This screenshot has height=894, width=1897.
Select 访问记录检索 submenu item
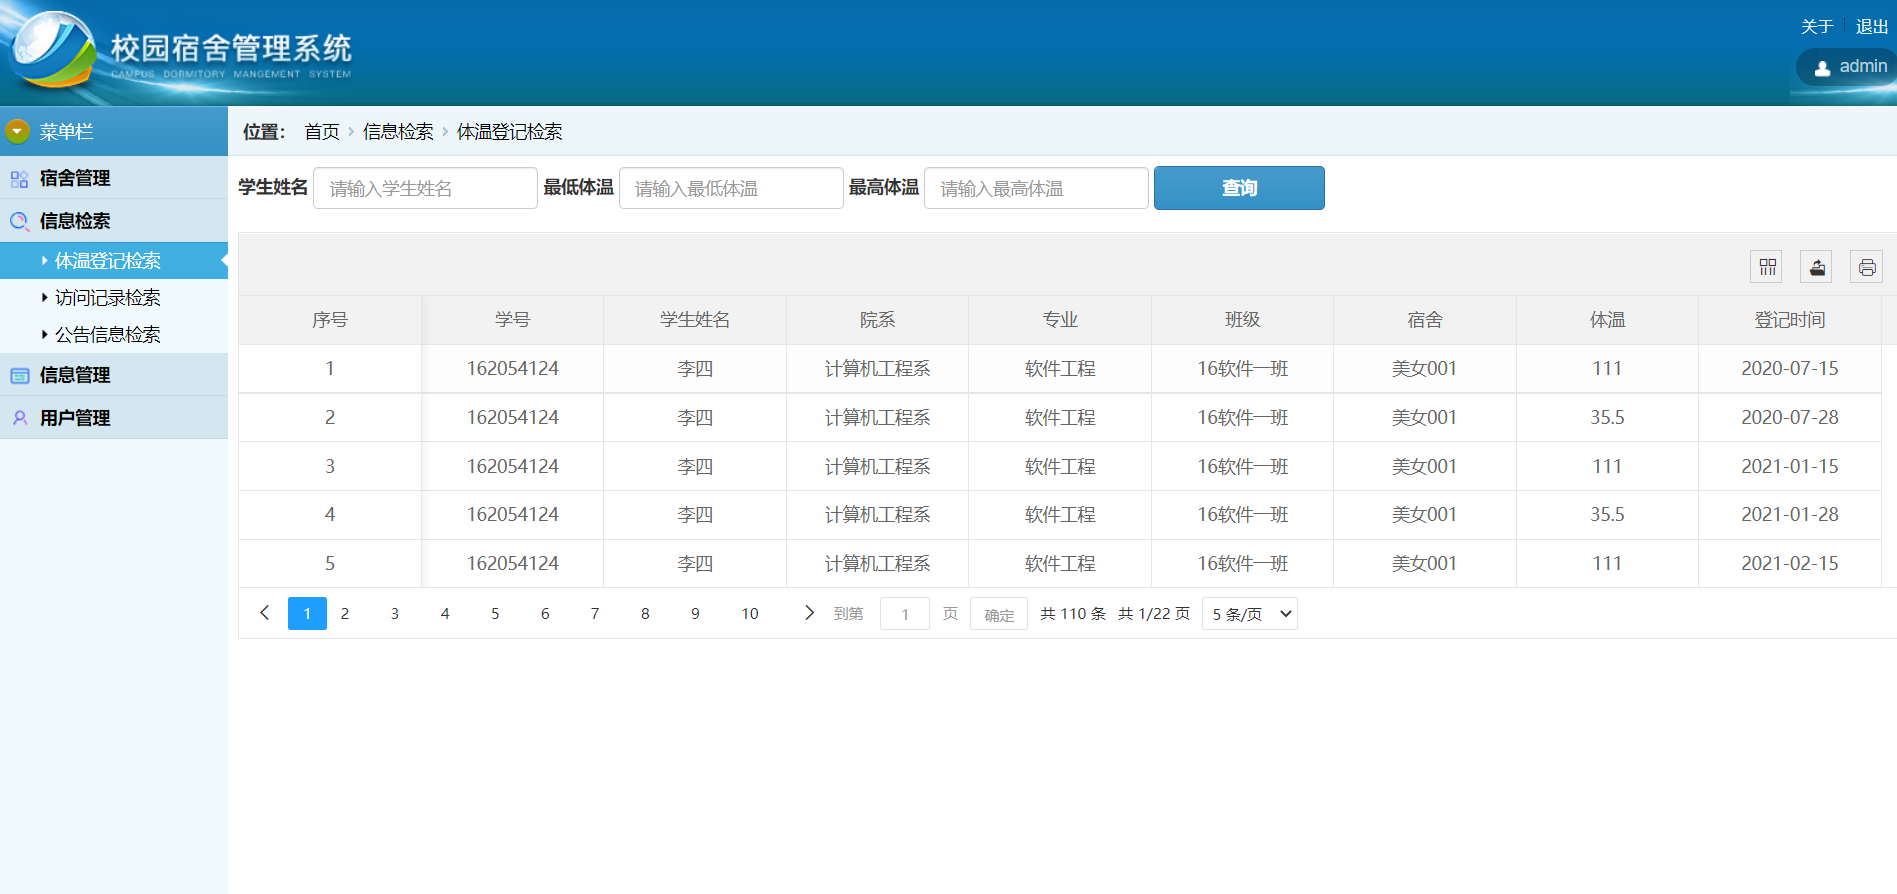pyautogui.click(x=114, y=298)
